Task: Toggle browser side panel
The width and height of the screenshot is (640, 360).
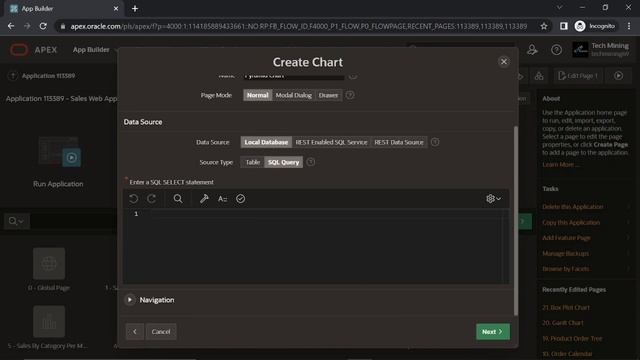Action: [563, 26]
